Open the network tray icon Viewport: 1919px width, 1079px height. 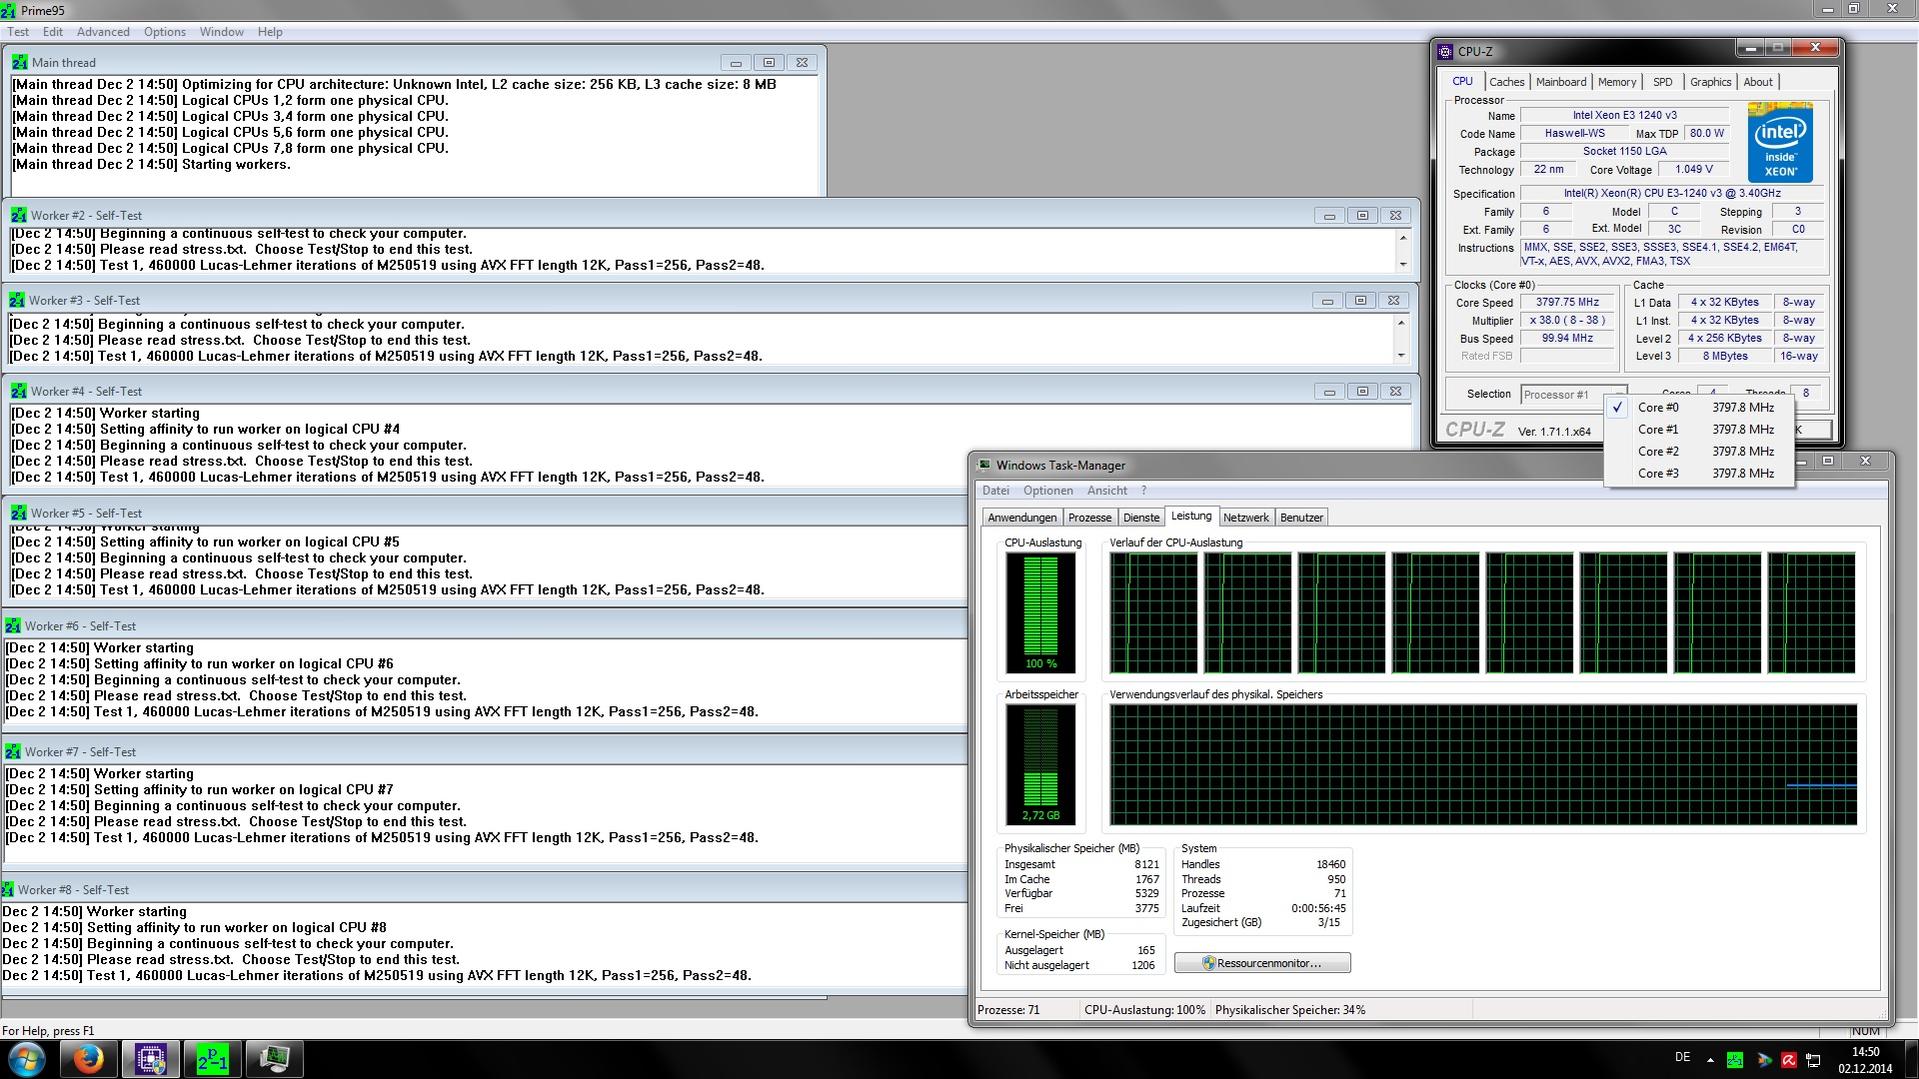pos(1813,1060)
